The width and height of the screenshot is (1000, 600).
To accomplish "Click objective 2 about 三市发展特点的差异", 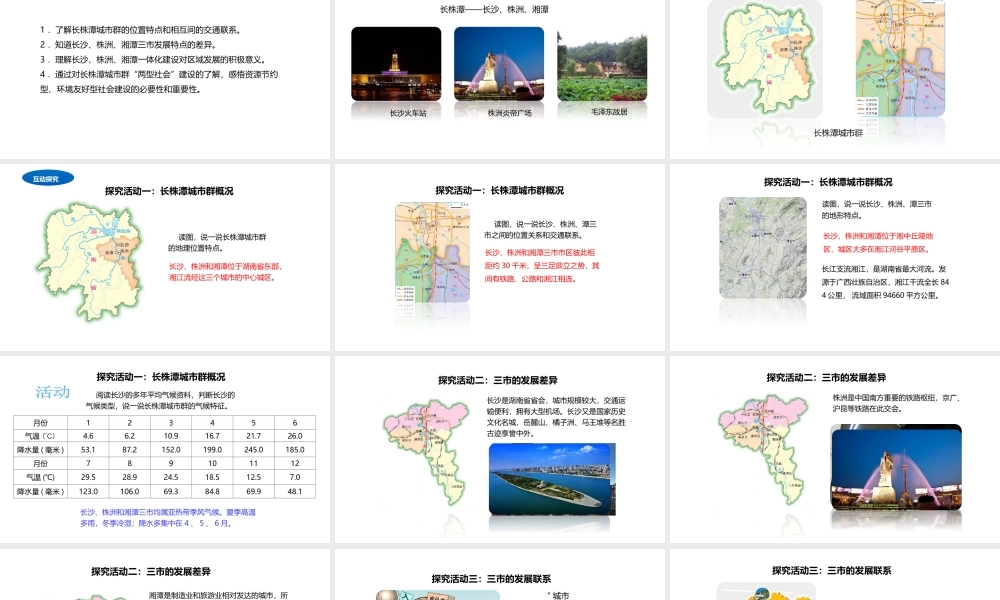I will coord(129,45).
